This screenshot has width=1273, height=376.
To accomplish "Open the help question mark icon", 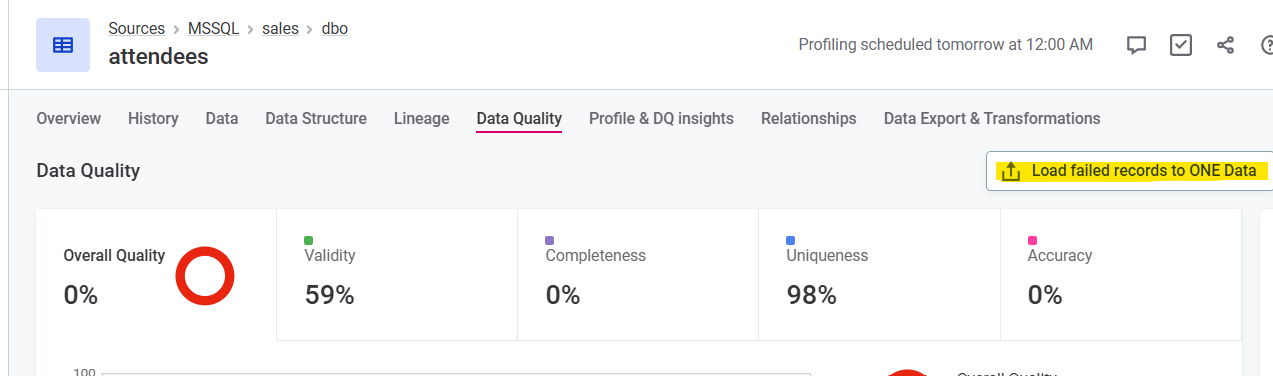I will tap(1267, 45).
